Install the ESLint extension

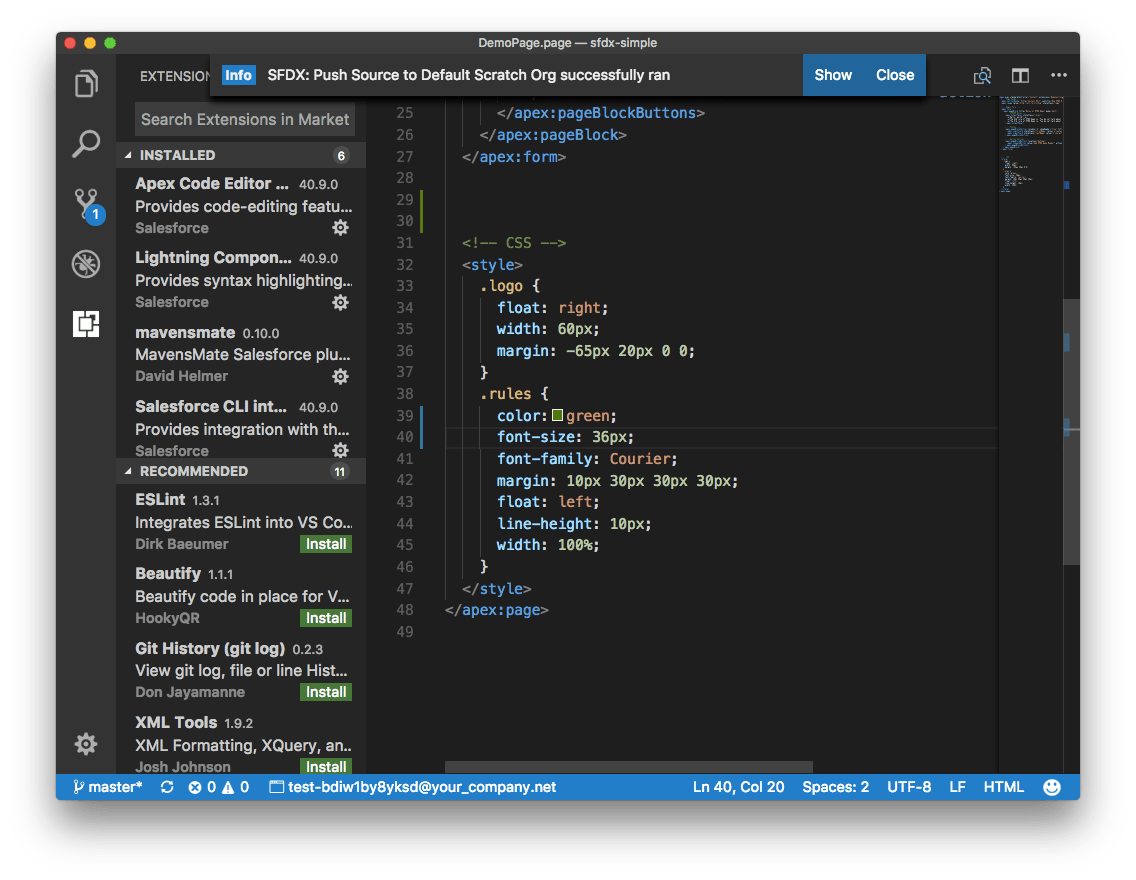[326, 544]
